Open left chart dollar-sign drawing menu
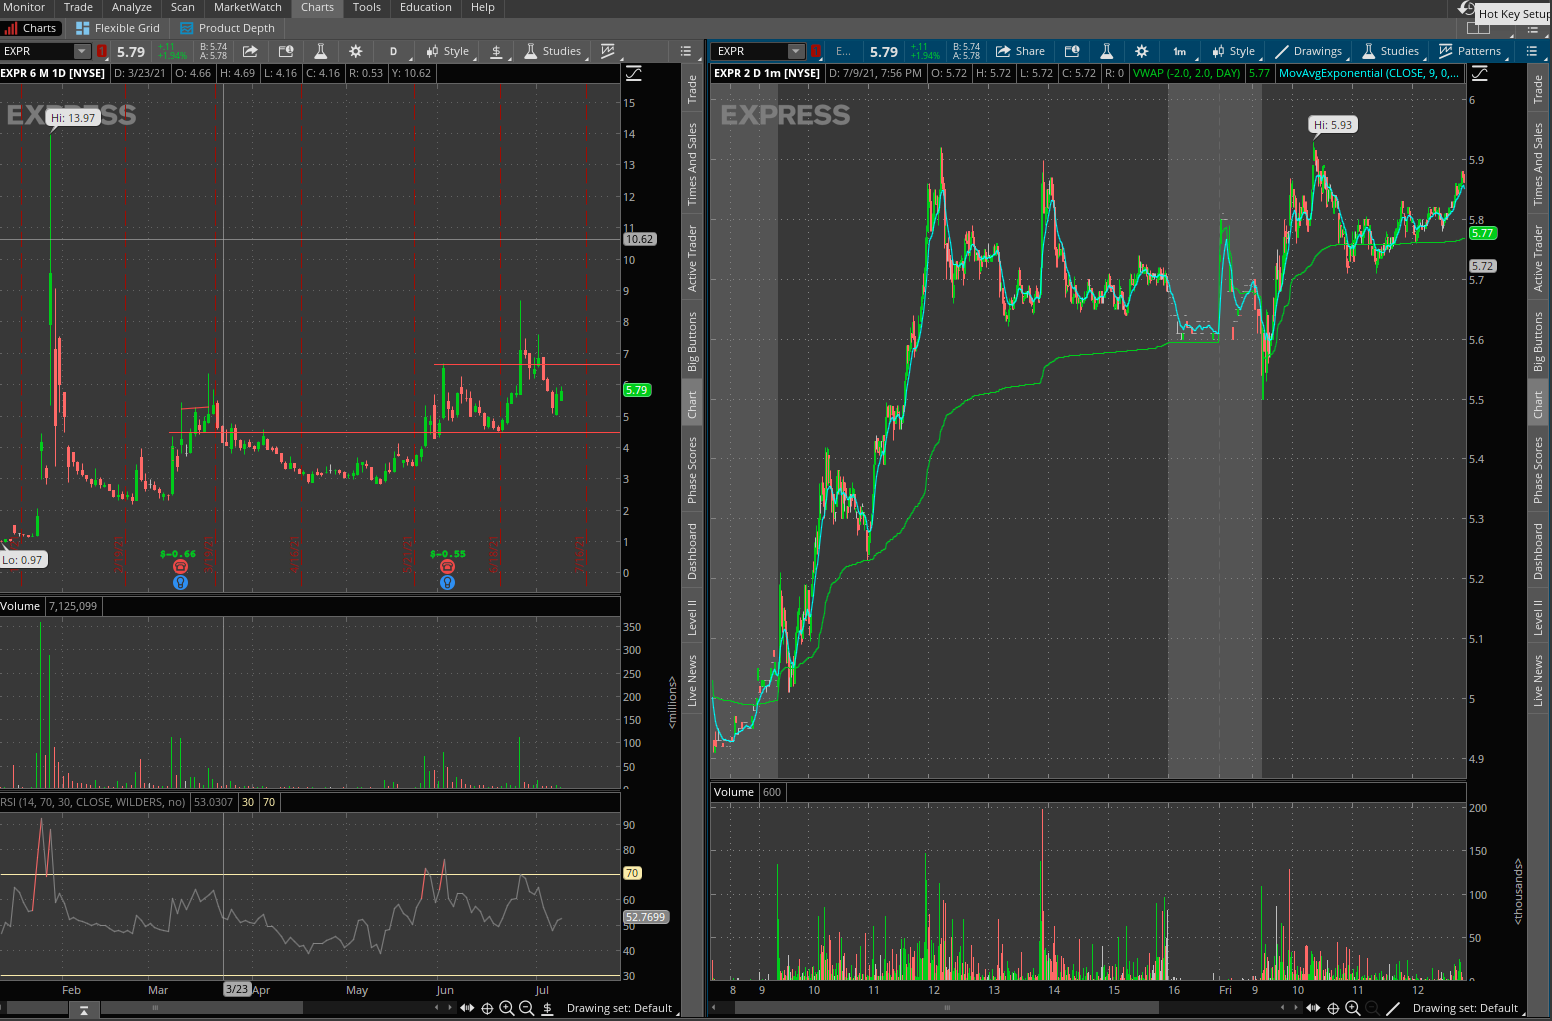 pos(496,51)
